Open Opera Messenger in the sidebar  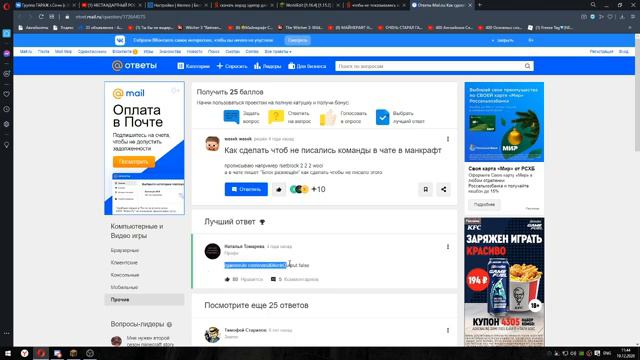7,53
